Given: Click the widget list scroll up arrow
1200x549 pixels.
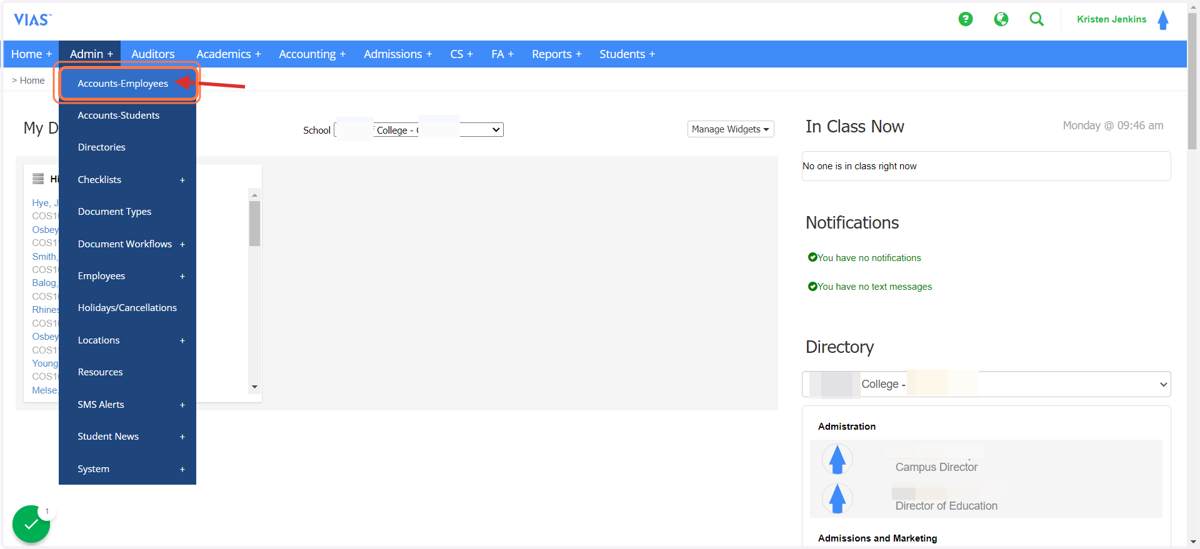Looking at the screenshot, I should pos(255,195).
